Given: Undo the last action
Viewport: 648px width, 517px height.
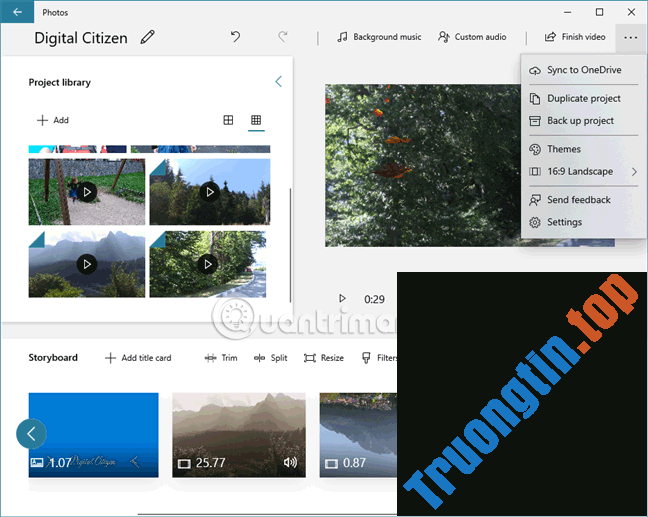Looking at the screenshot, I should click(x=235, y=37).
